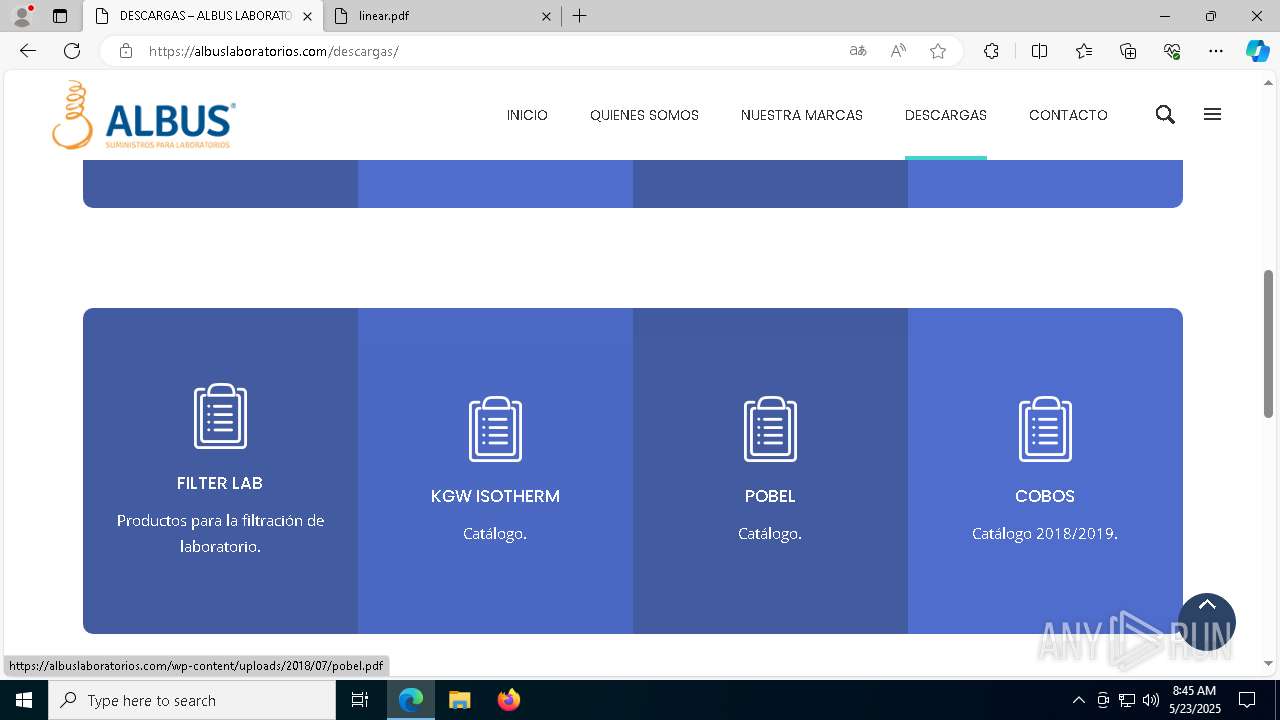Open a new browser tab

(x=580, y=16)
